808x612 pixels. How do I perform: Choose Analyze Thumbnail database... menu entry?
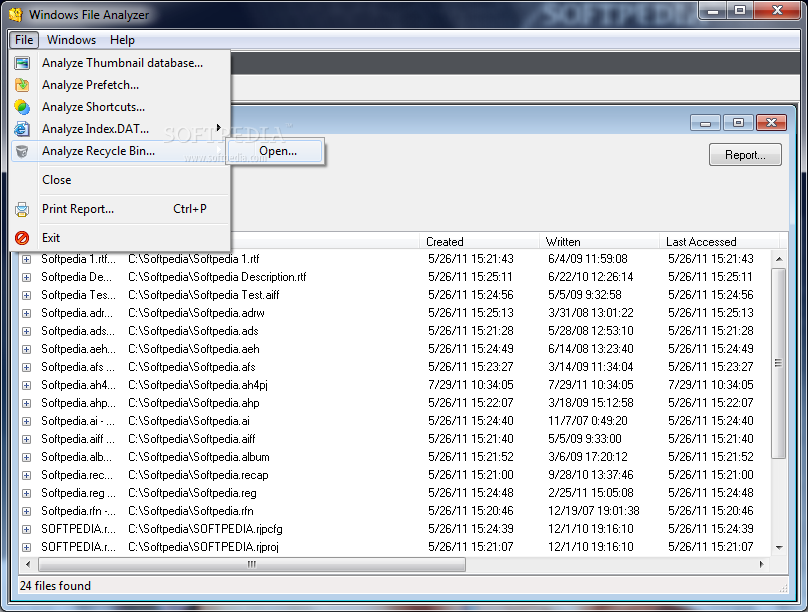click(x=120, y=63)
